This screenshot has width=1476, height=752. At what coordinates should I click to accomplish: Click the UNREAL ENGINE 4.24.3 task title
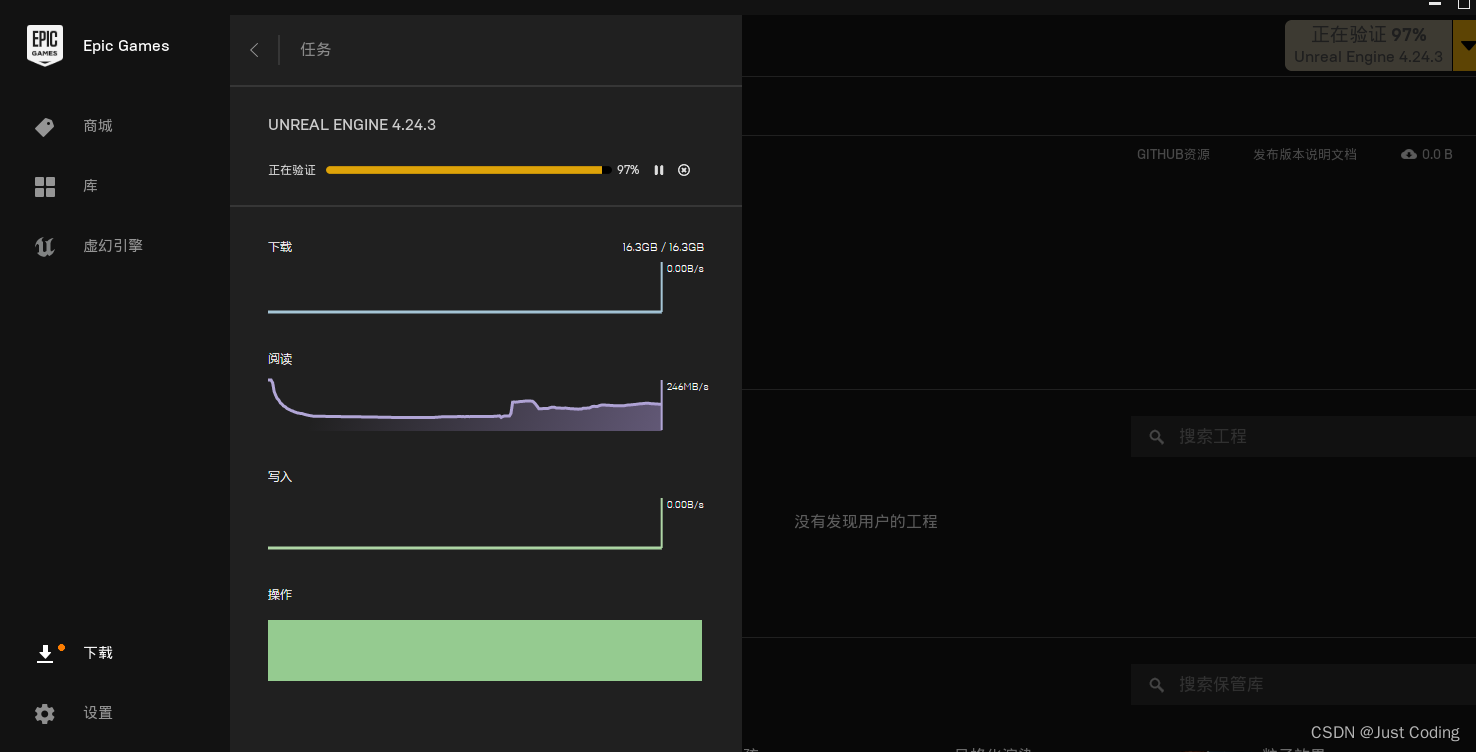click(x=352, y=125)
